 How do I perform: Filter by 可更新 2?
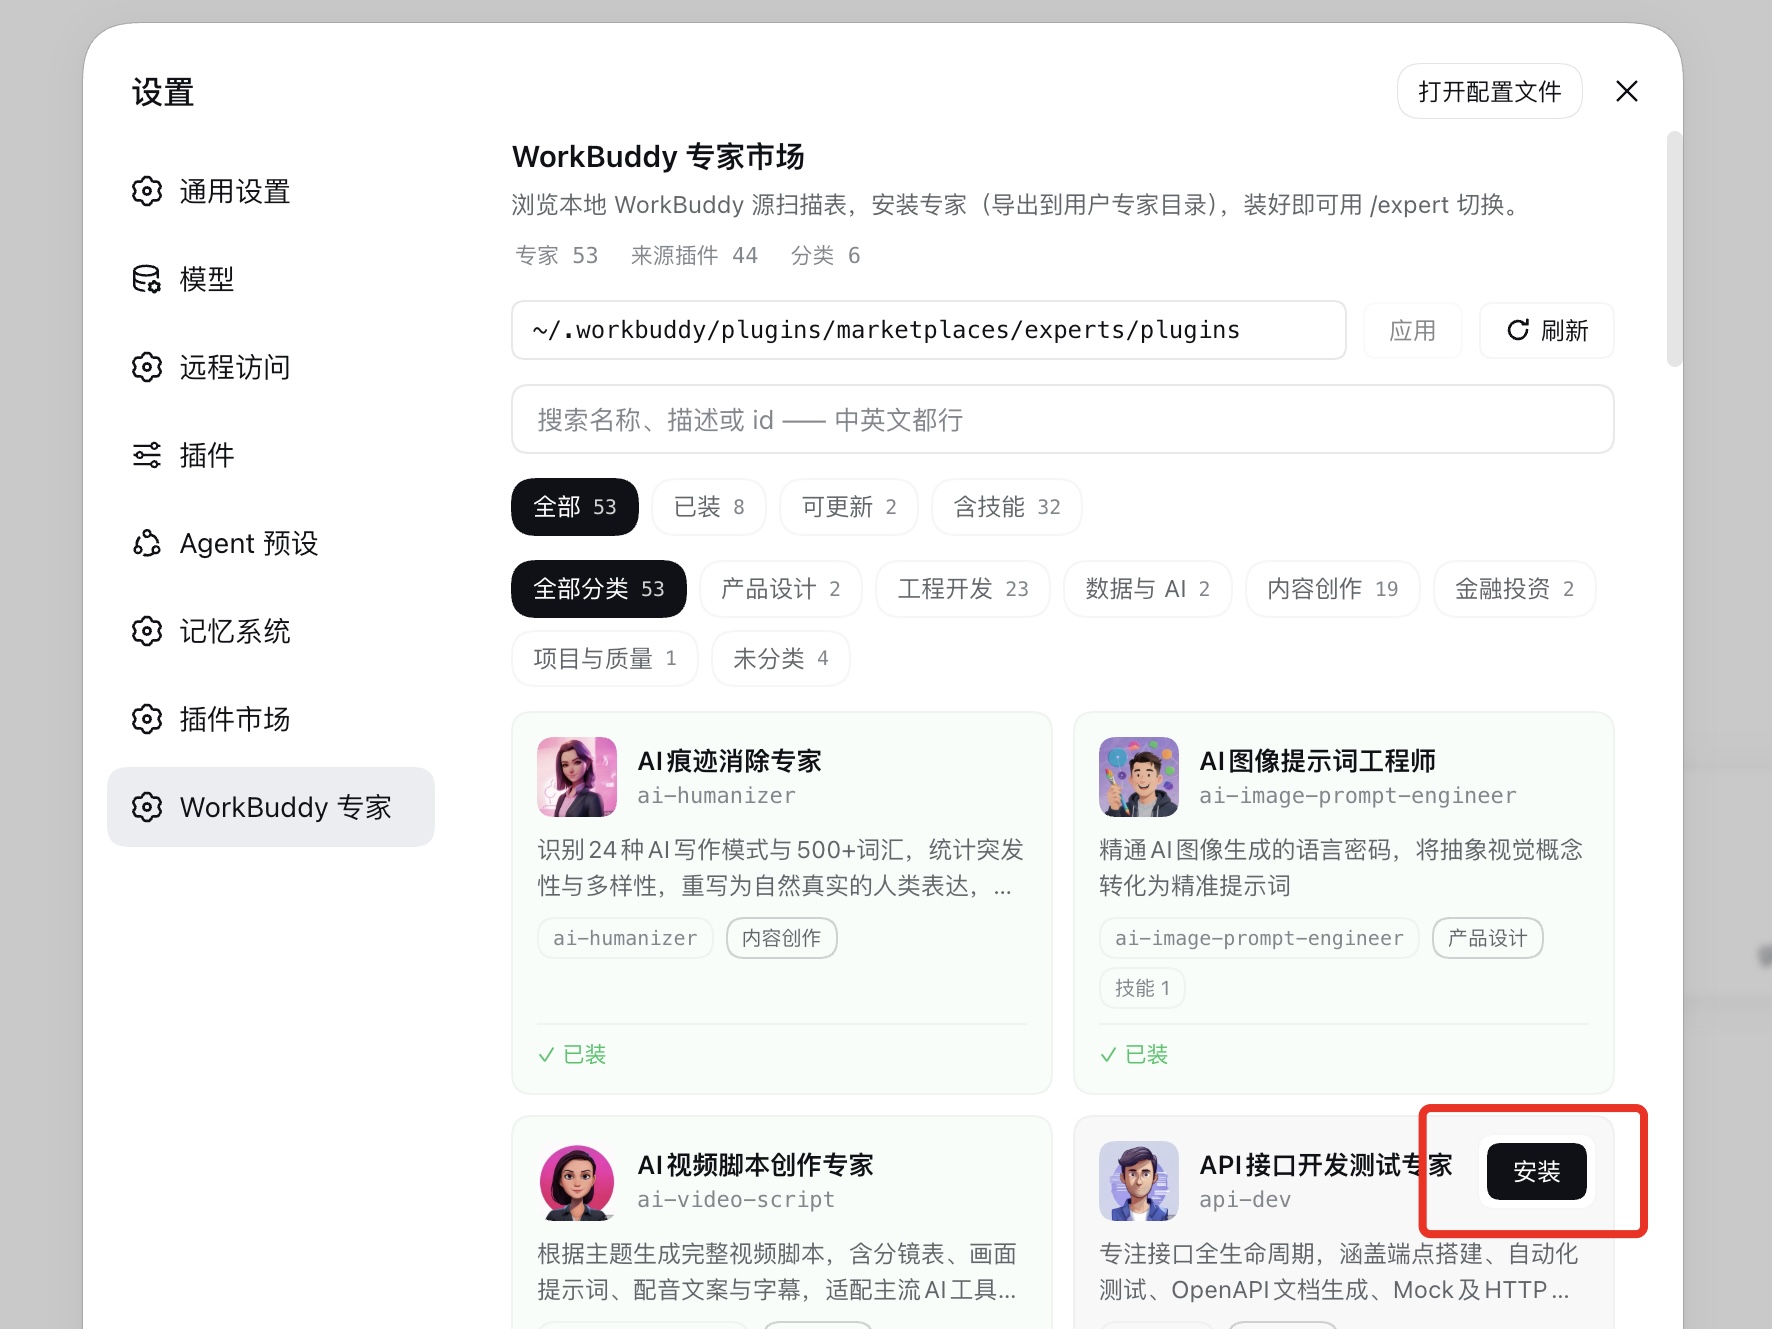pyautogui.click(x=849, y=507)
